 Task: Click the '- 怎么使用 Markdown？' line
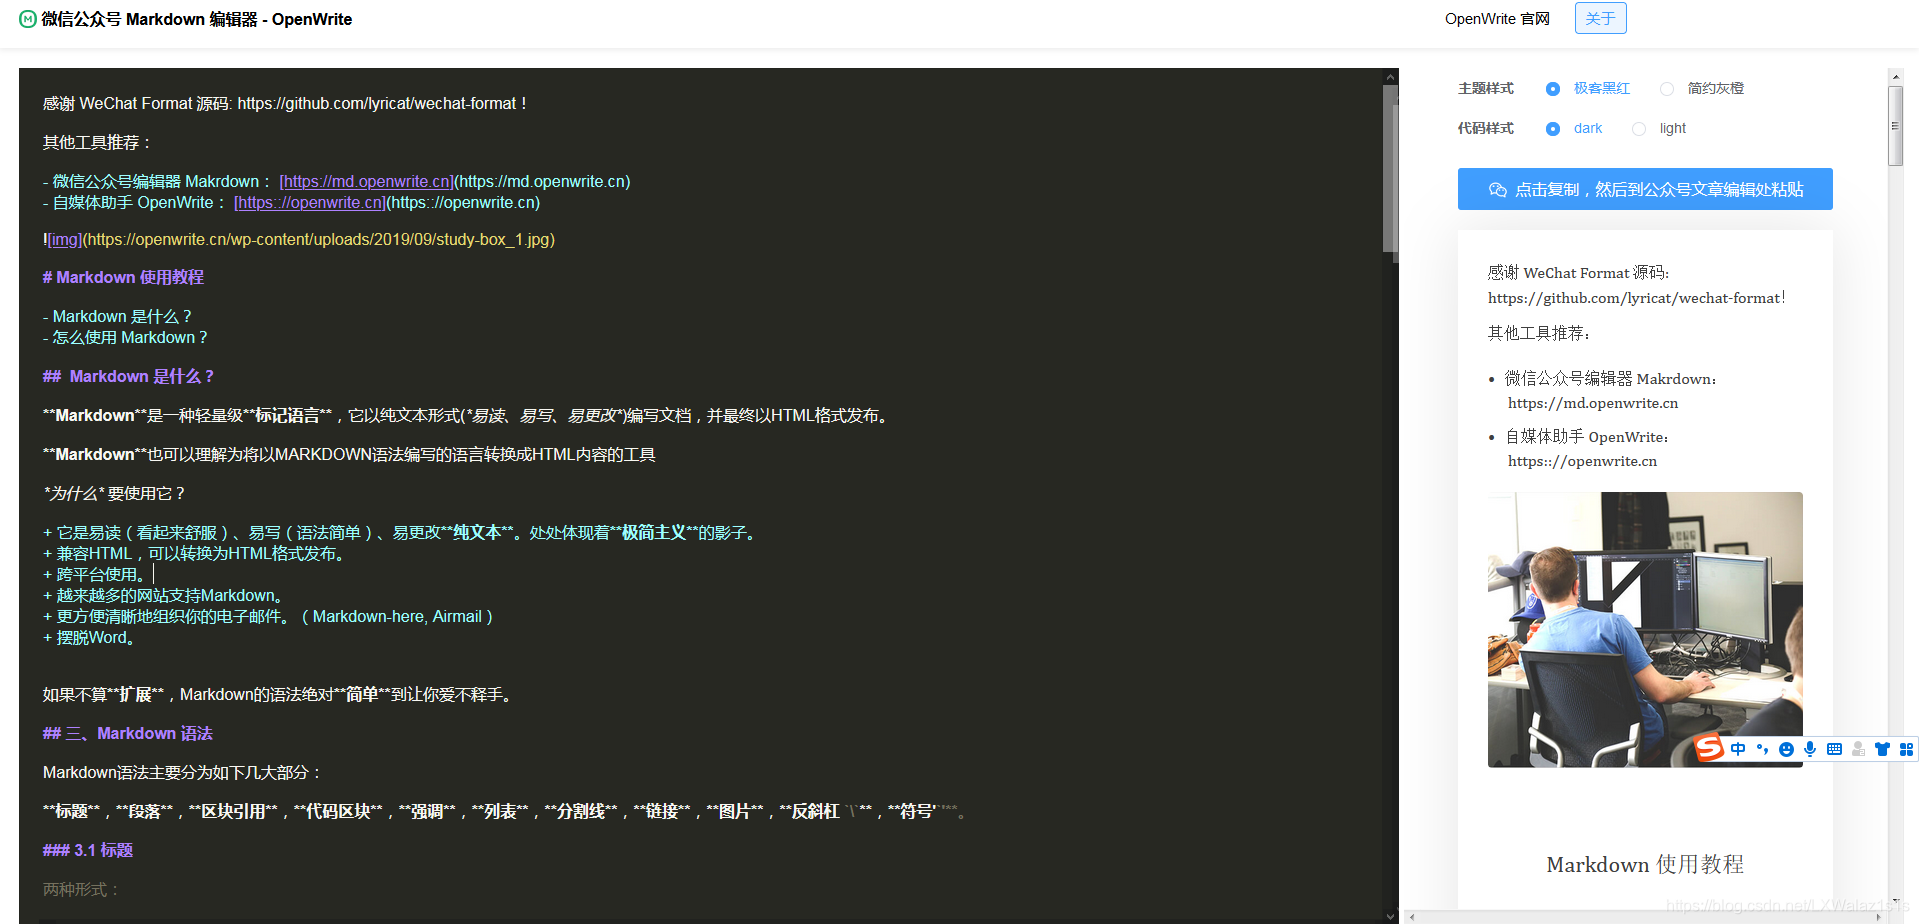coord(125,337)
